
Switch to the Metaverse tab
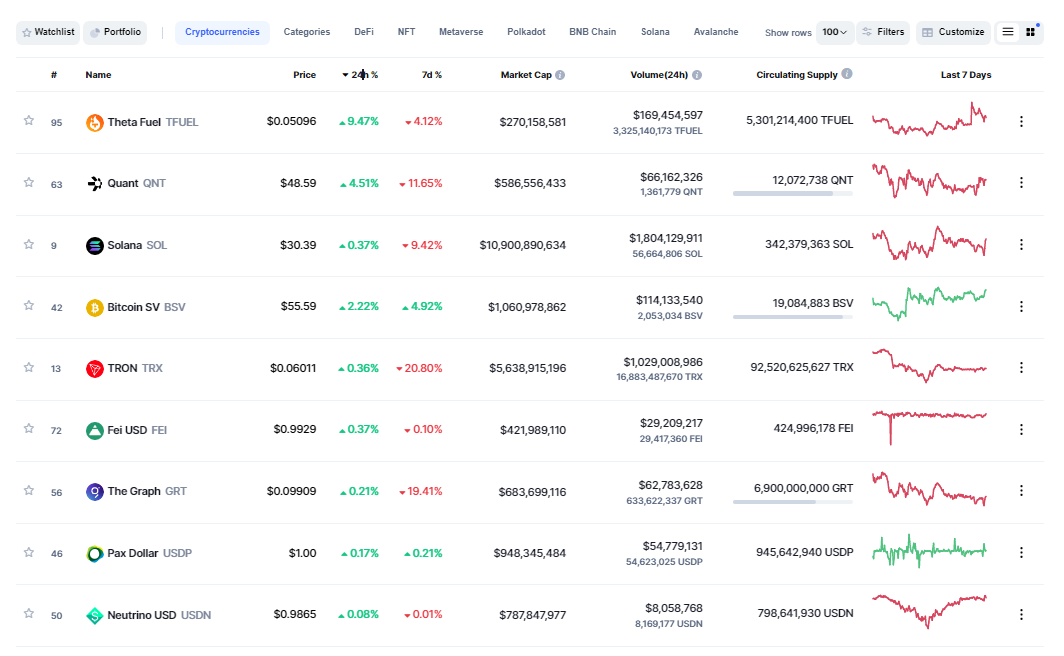pos(461,32)
